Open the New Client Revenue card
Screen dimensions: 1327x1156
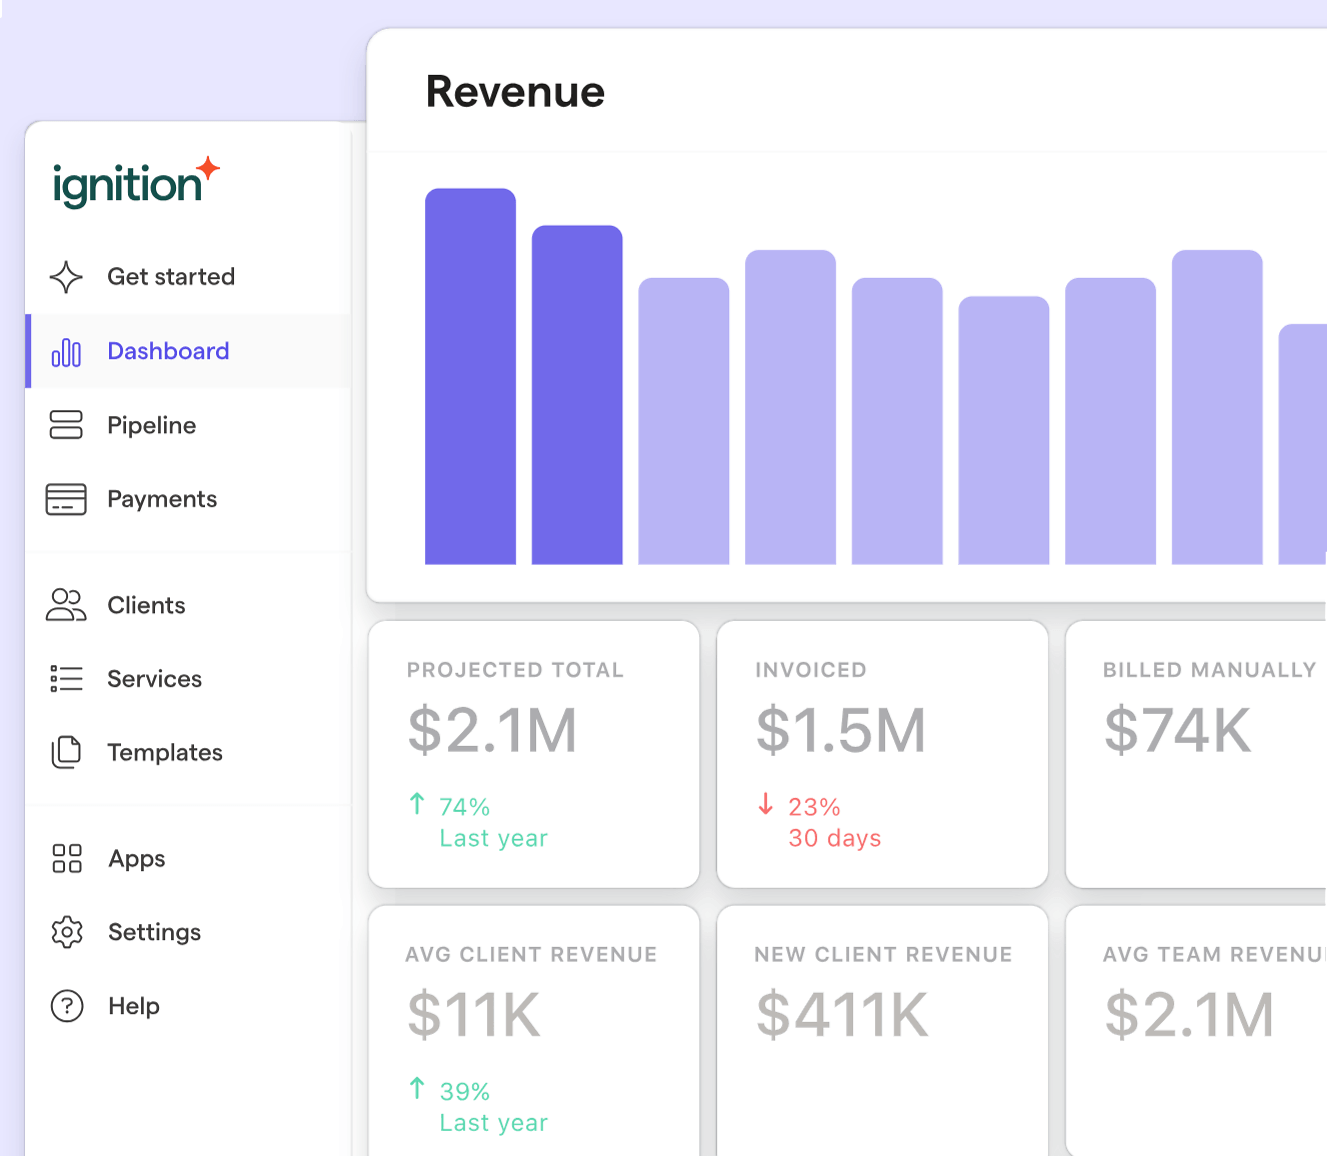click(883, 1031)
